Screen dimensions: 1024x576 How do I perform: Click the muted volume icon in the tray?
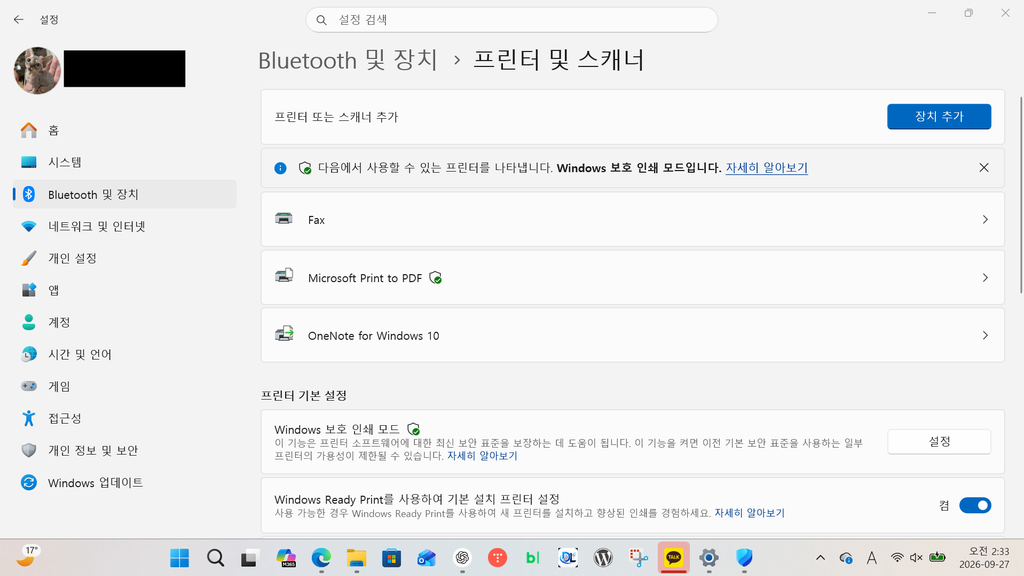pyautogui.click(x=916, y=558)
